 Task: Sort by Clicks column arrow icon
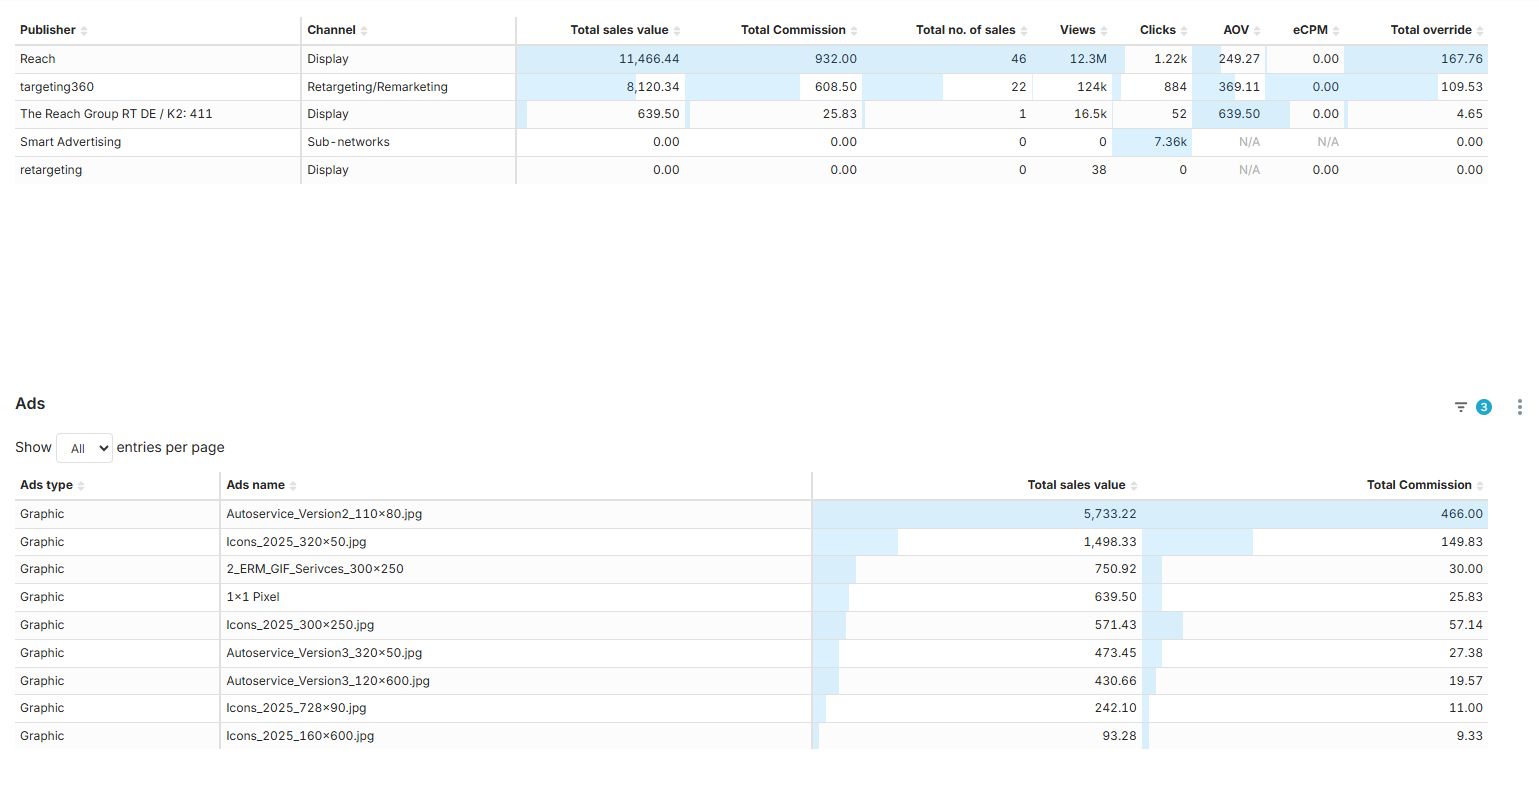tap(1184, 31)
